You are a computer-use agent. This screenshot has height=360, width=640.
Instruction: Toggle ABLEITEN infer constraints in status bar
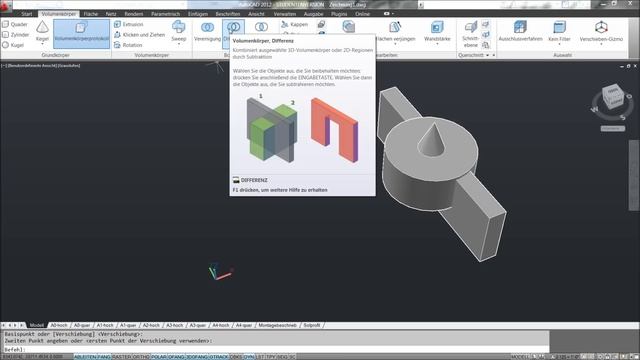85,357
